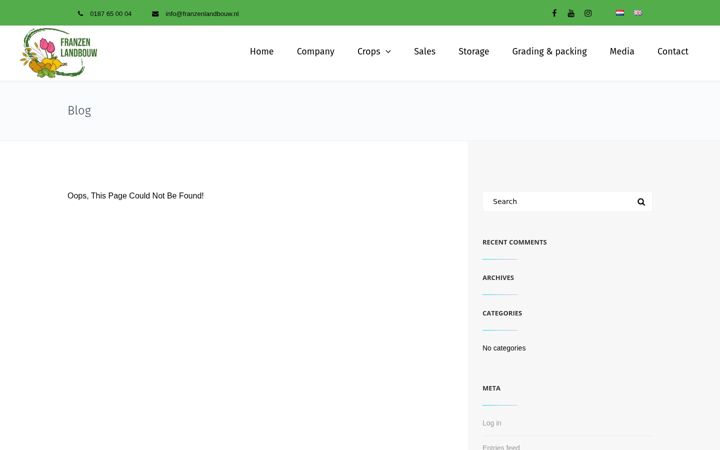This screenshot has width=720, height=450.
Task: Open the Contact menu item
Action: (673, 51)
